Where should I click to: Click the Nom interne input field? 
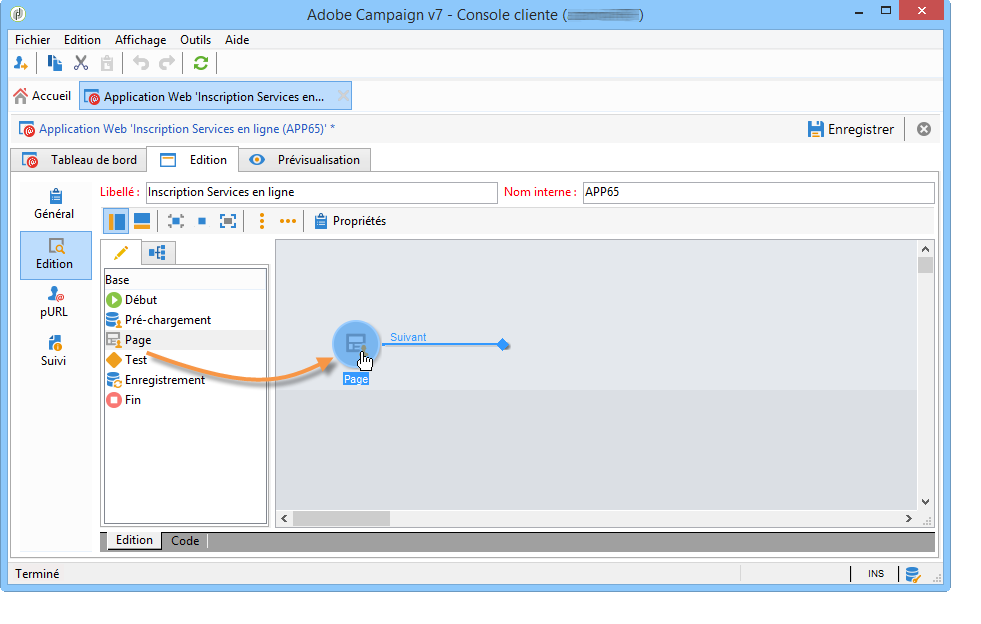[758, 192]
